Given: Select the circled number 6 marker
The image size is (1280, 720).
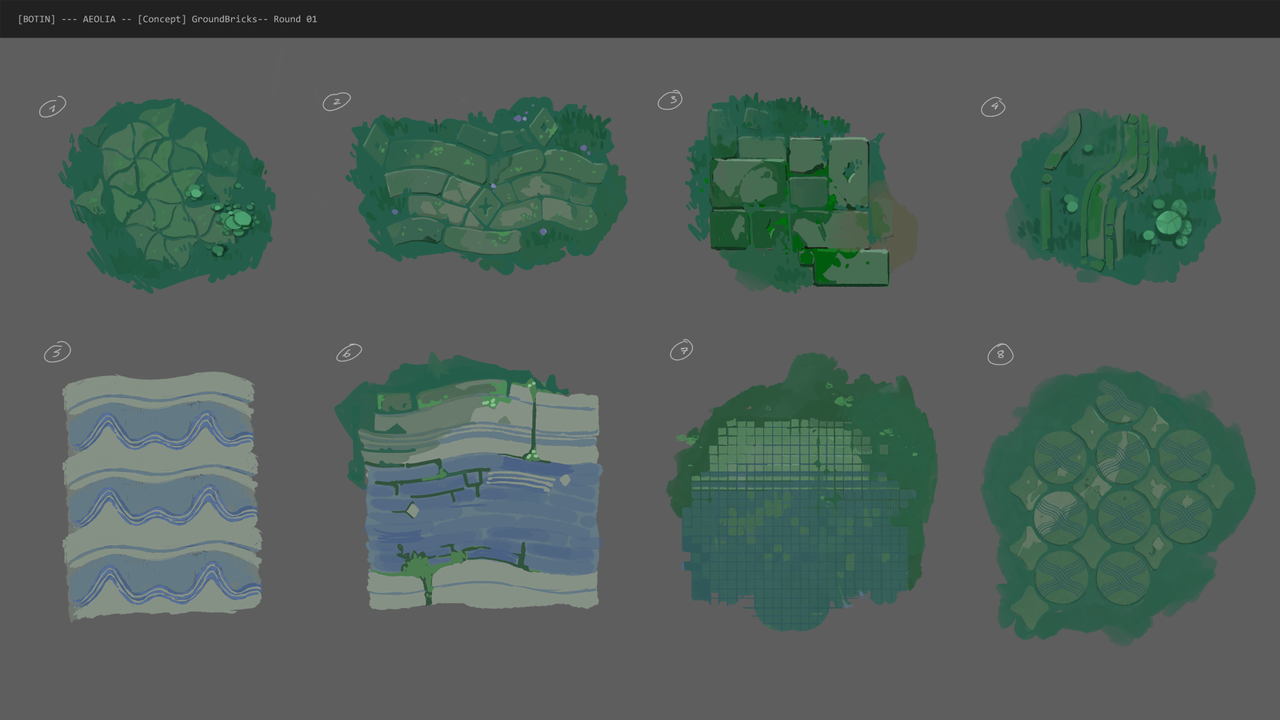Looking at the screenshot, I should [x=348, y=353].
